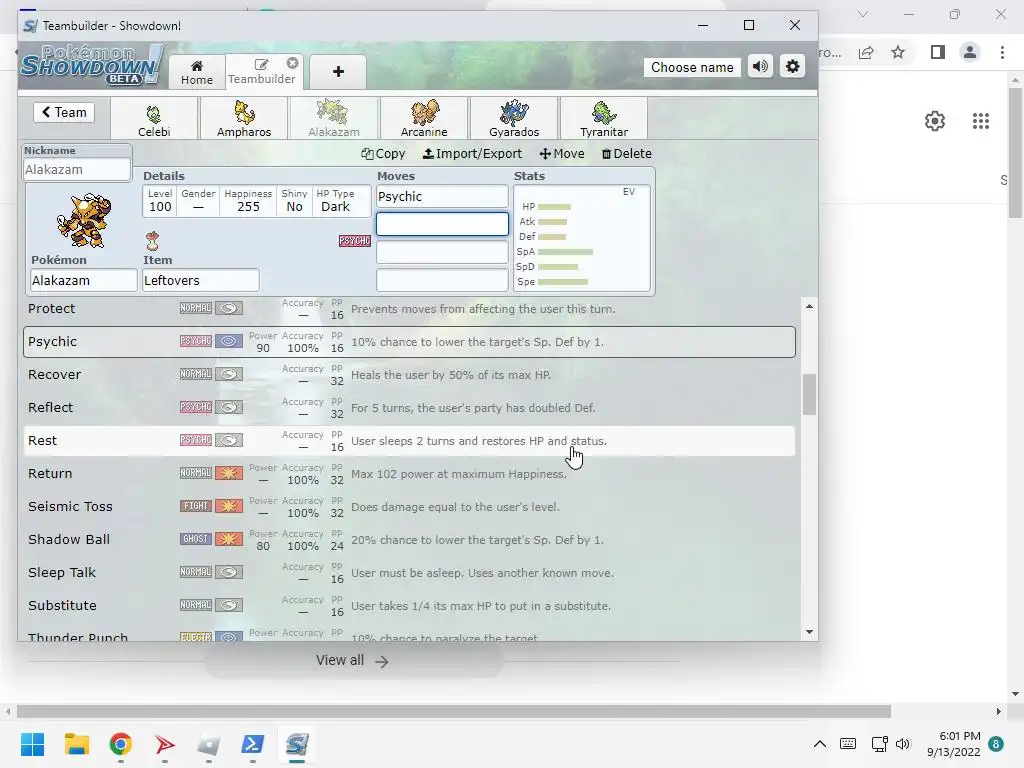Click move list scrollbar down arrow
This screenshot has width=1024, height=768.
[809, 632]
